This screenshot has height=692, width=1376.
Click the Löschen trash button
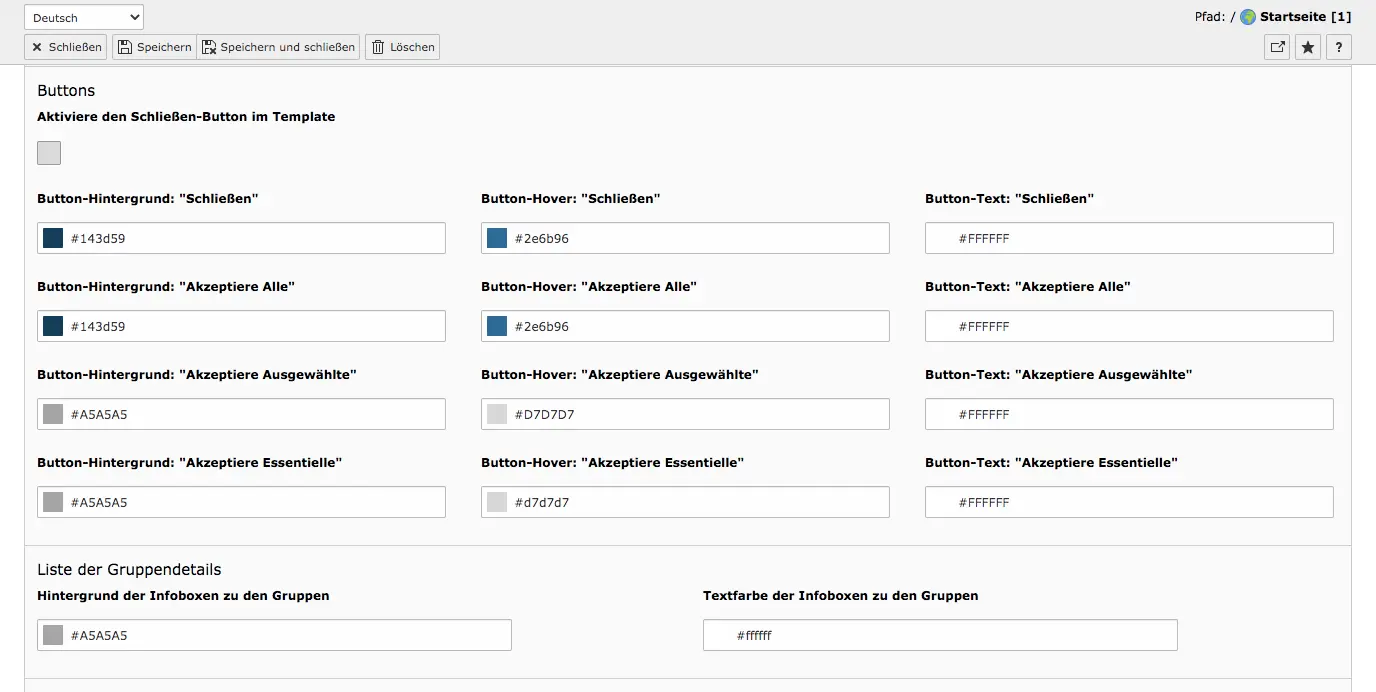coord(402,47)
